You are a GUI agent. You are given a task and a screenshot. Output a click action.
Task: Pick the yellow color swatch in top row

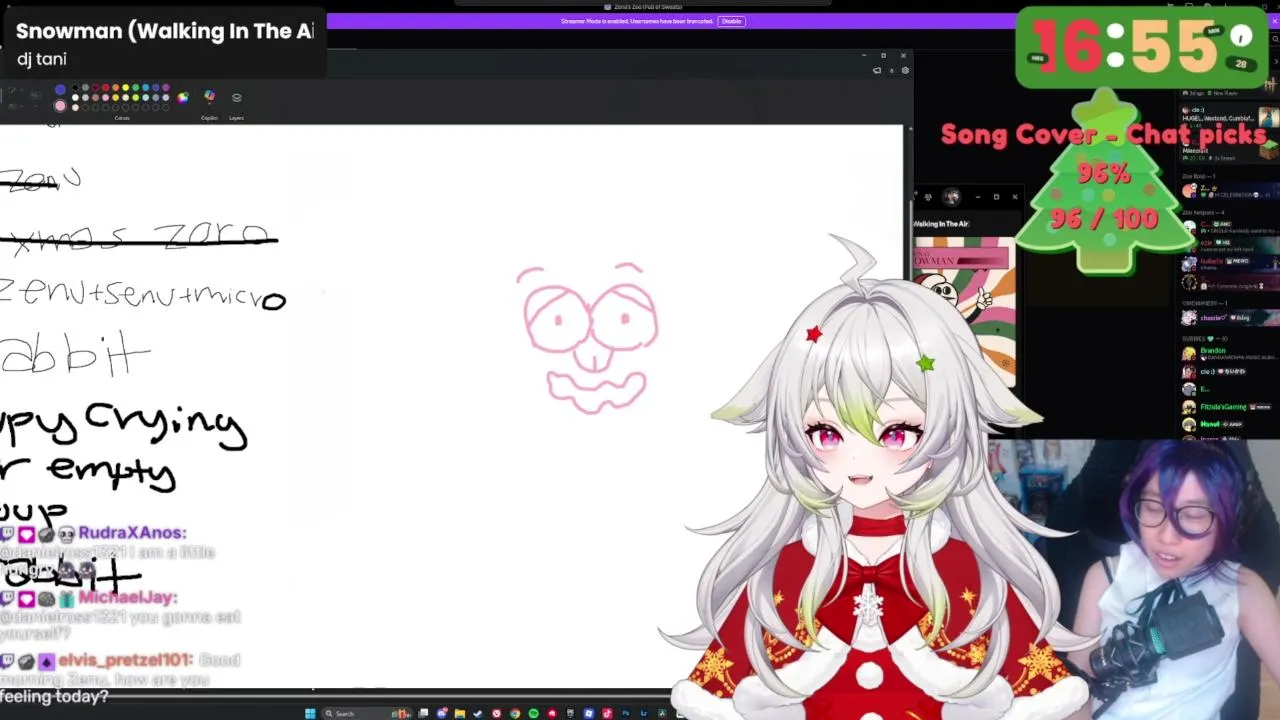tap(126, 88)
